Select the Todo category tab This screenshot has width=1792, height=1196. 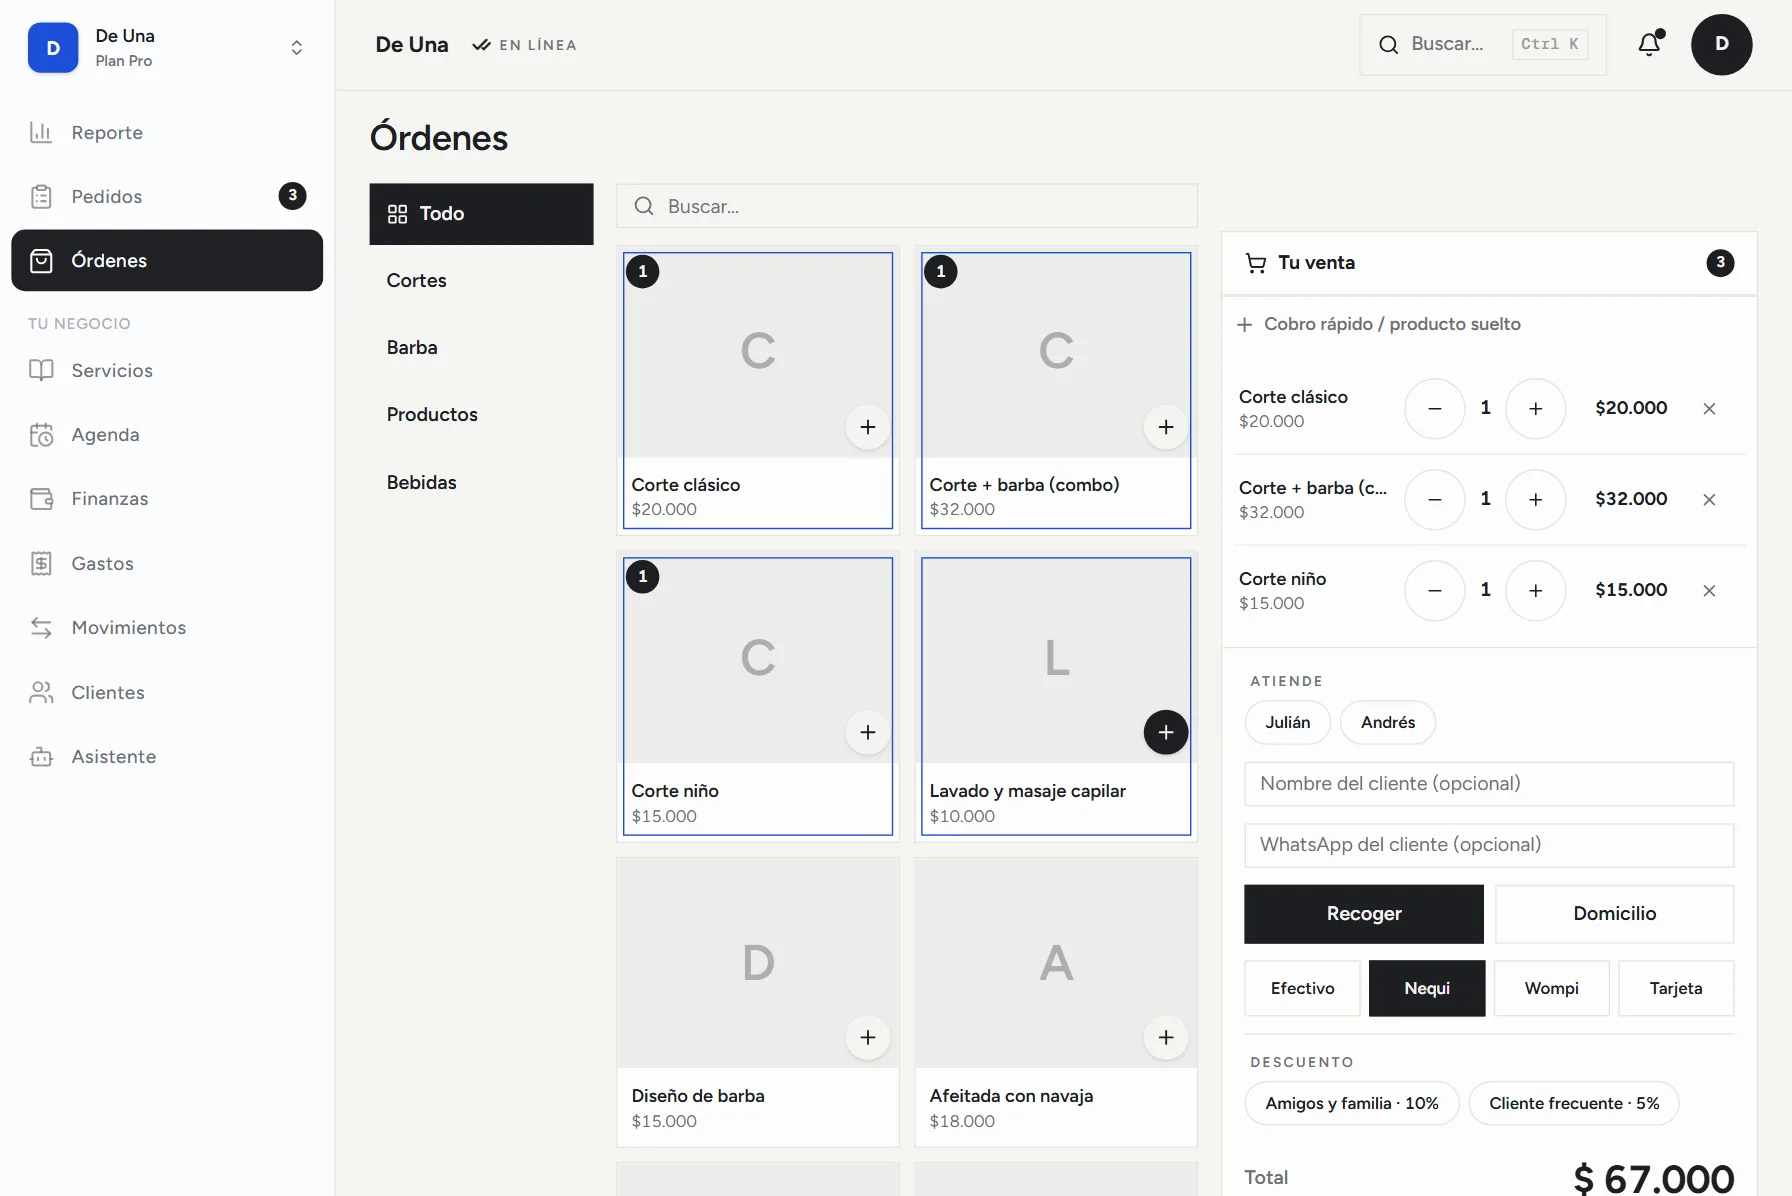tap(481, 214)
